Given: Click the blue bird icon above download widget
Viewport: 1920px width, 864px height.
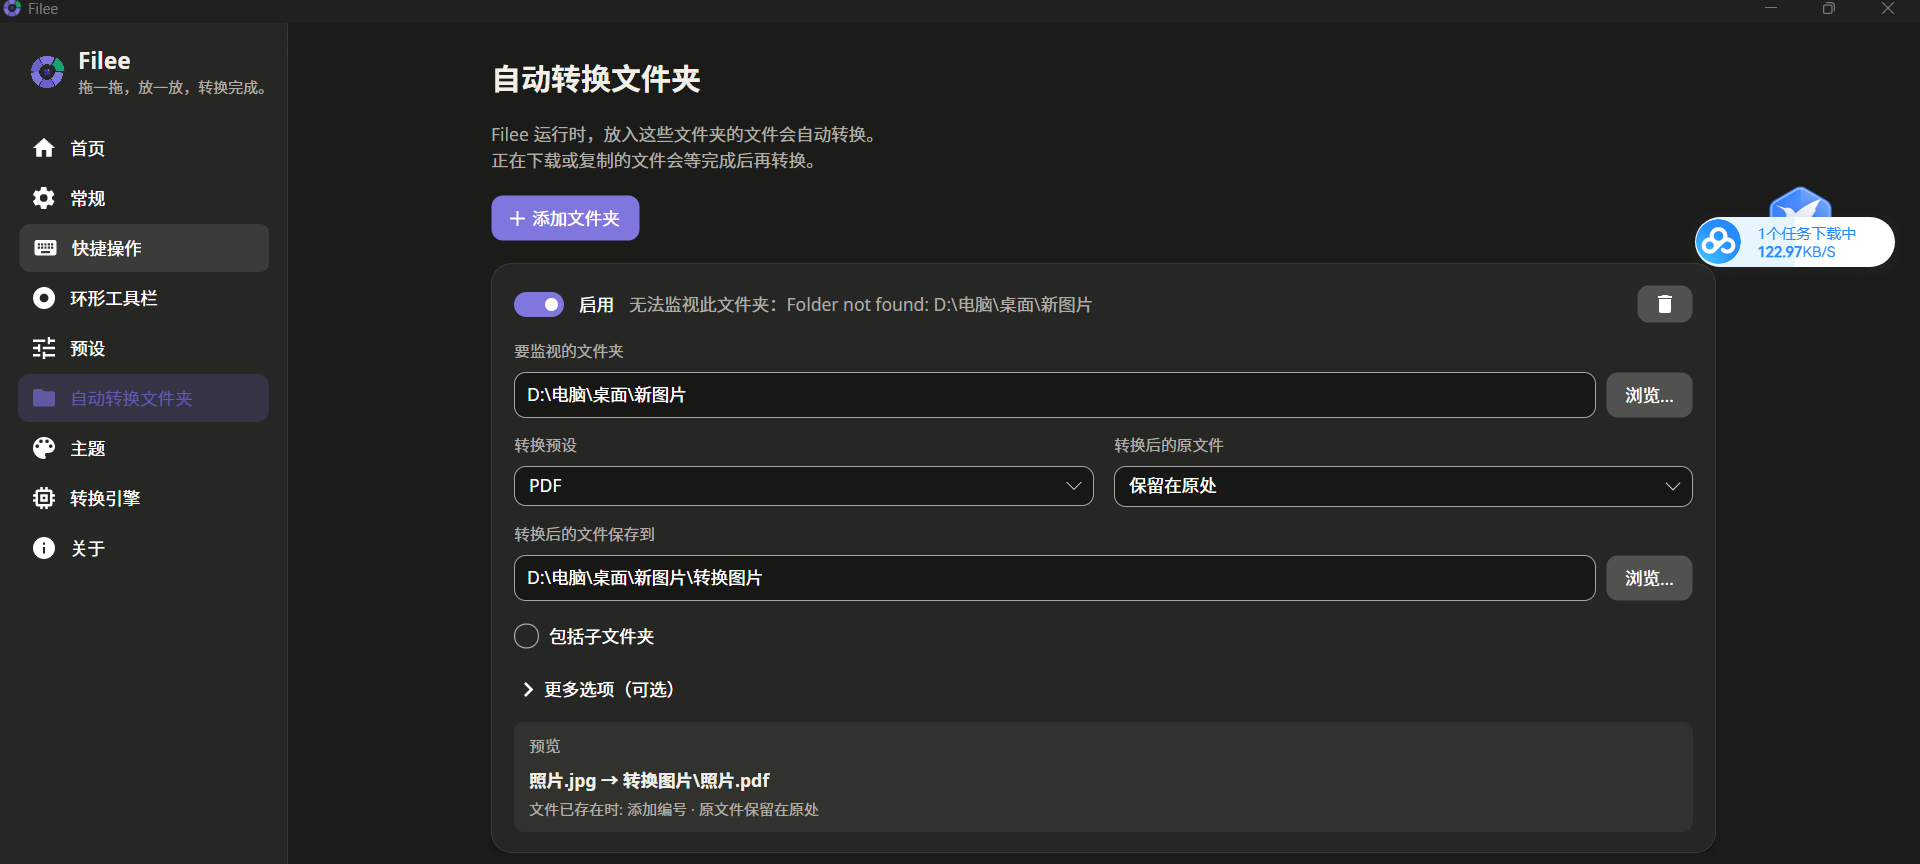Looking at the screenshot, I should [1800, 204].
